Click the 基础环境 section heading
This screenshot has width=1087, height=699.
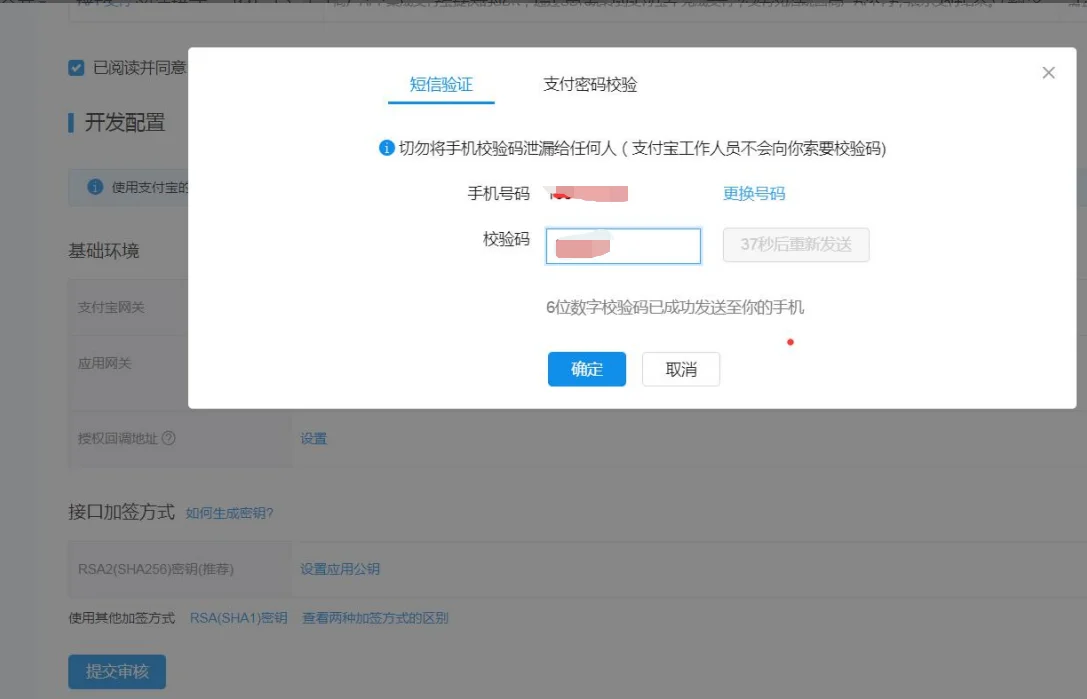pyautogui.click(x=104, y=250)
